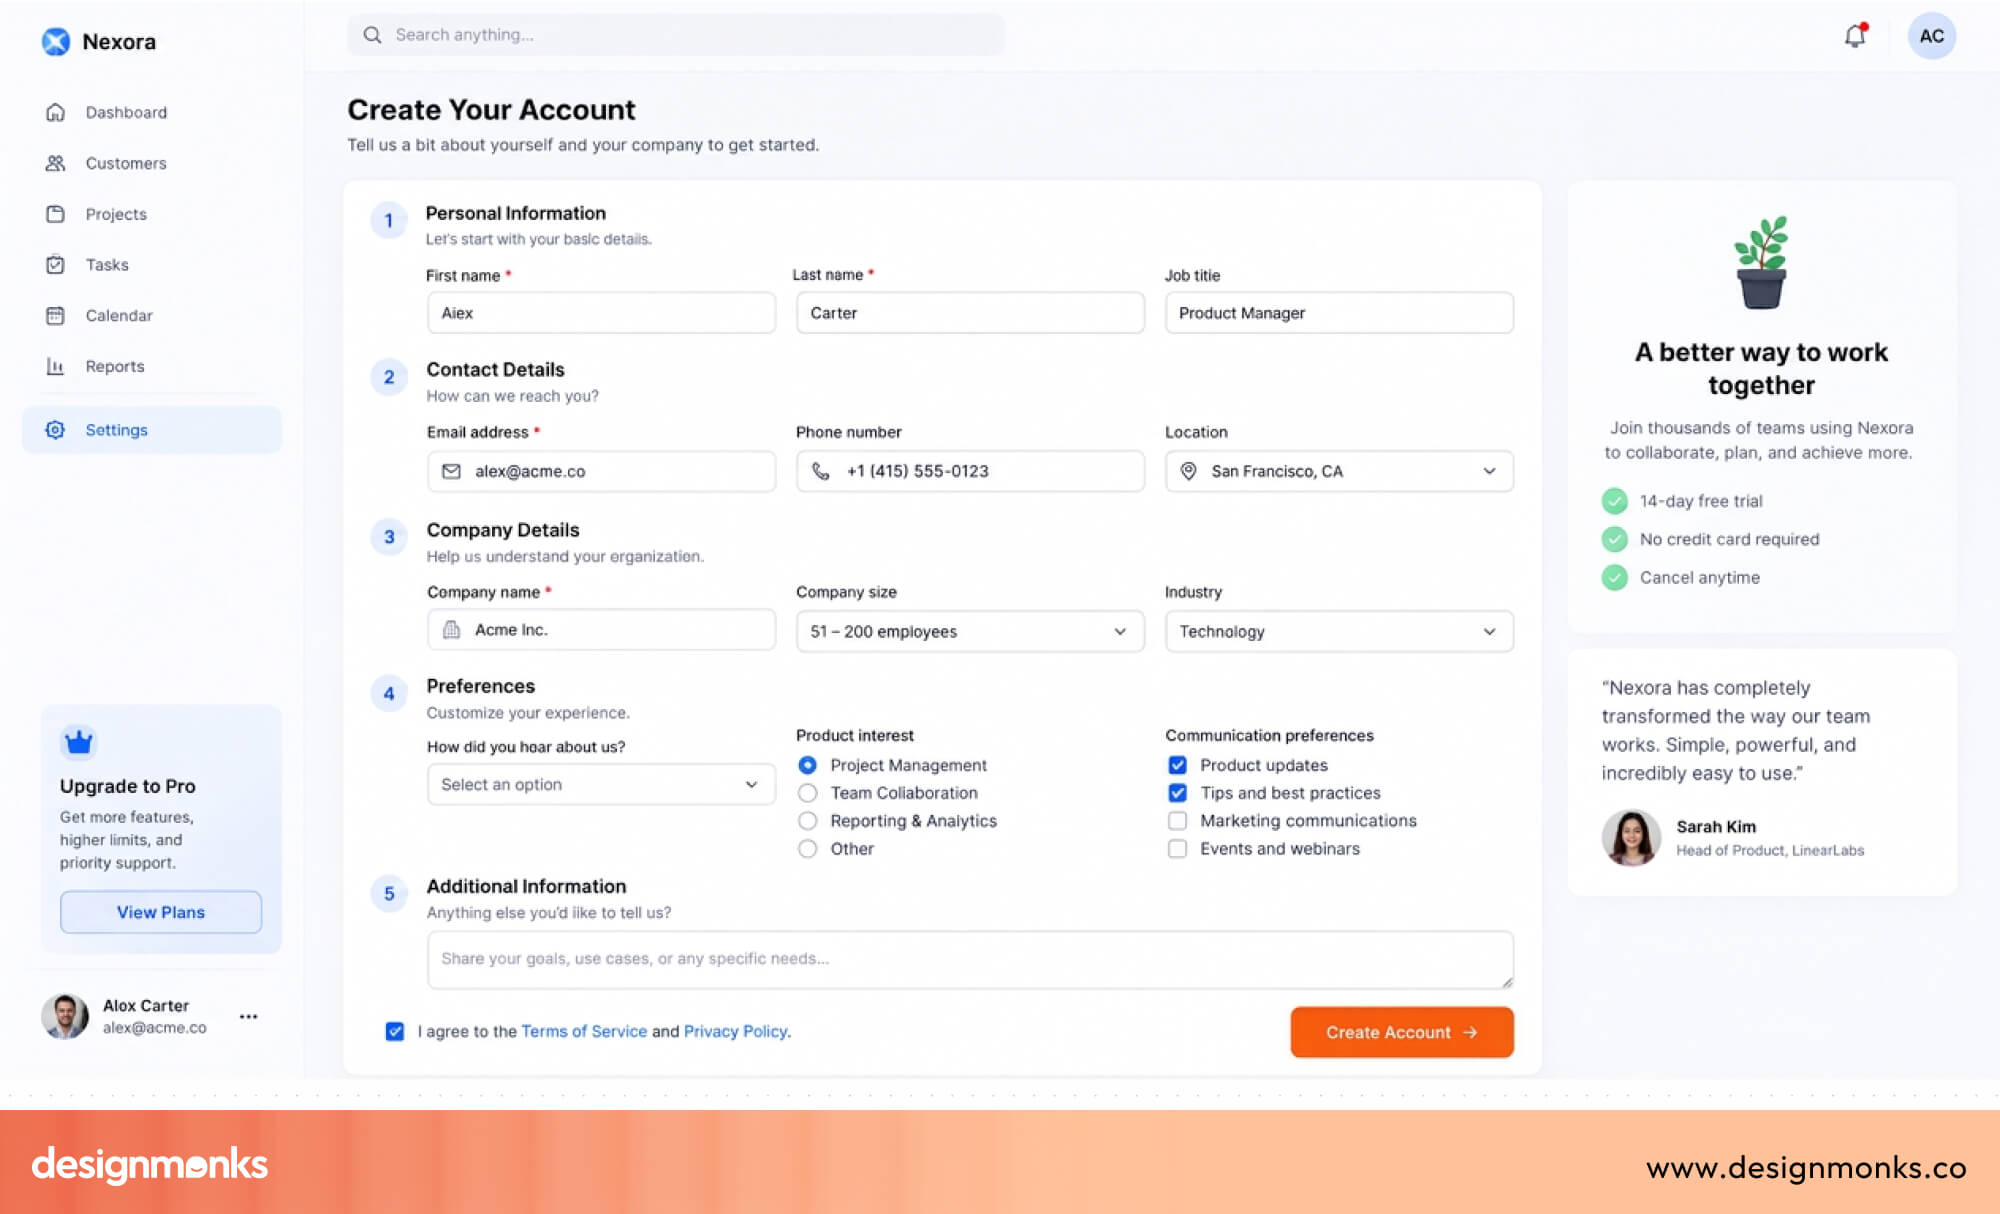Click the Create Account button
The height and width of the screenshot is (1214, 2000).
(x=1402, y=1032)
